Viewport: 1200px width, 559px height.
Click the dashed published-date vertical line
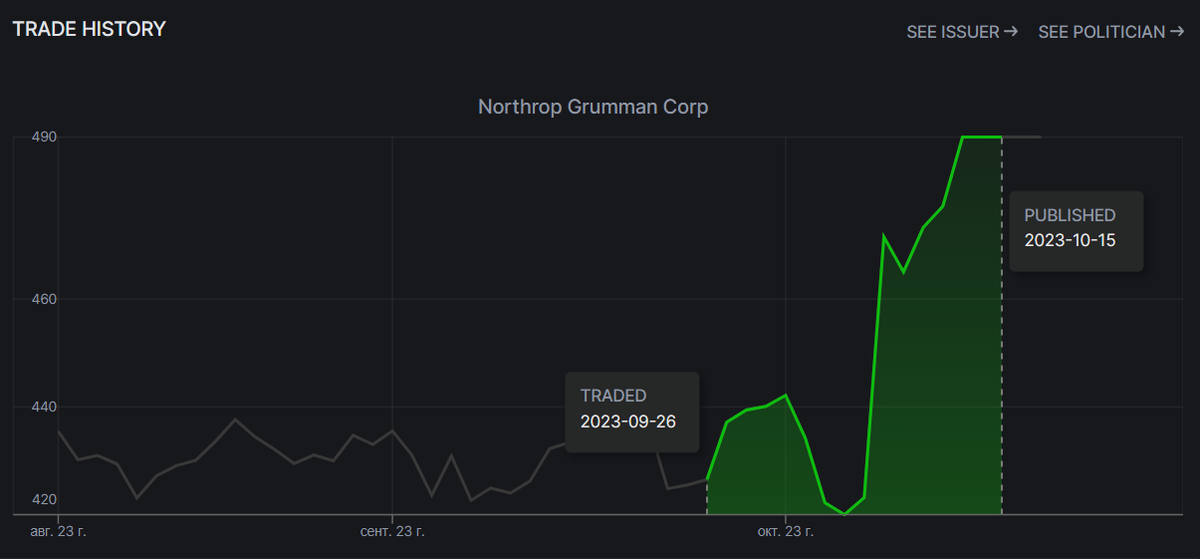coord(1002,325)
